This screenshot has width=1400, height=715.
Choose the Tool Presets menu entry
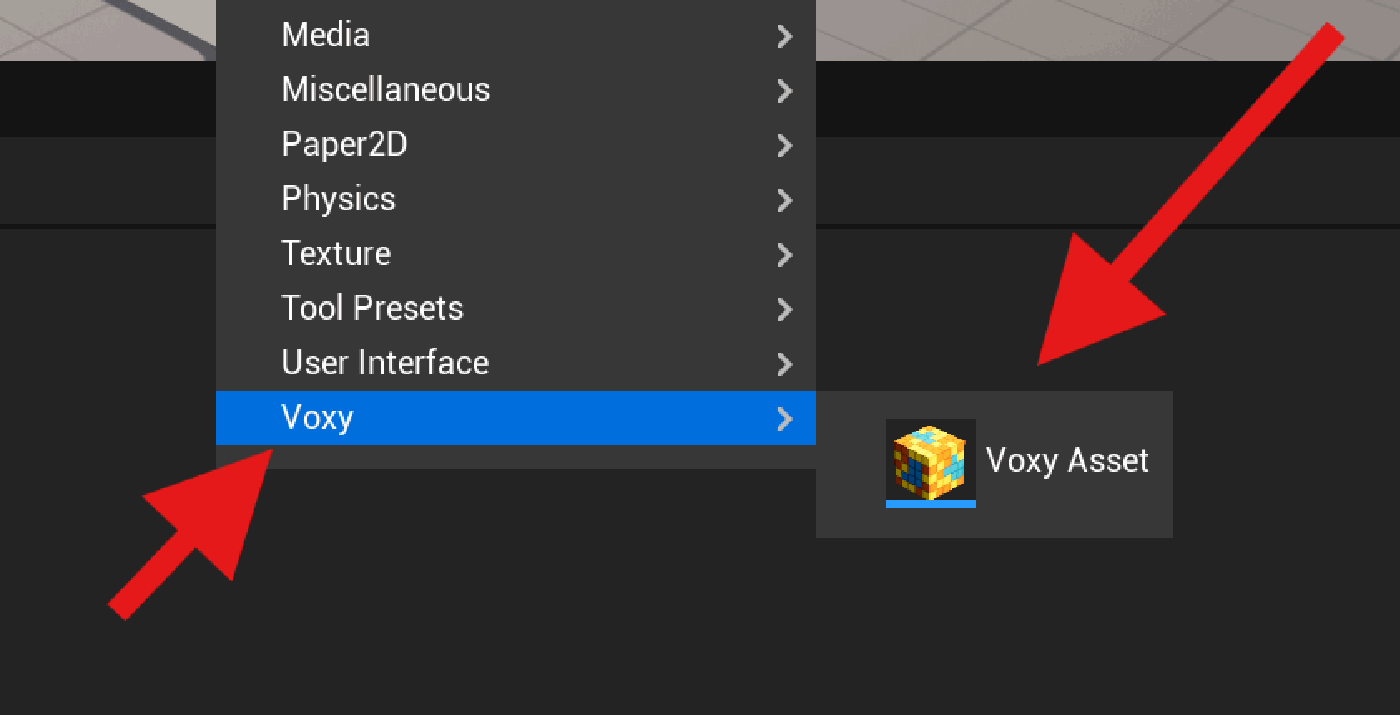[x=372, y=308]
